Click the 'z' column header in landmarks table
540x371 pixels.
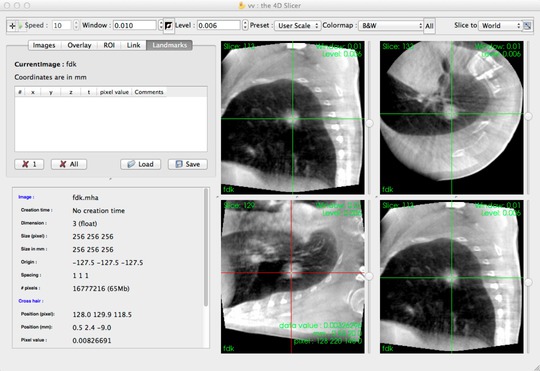tap(71, 92)
